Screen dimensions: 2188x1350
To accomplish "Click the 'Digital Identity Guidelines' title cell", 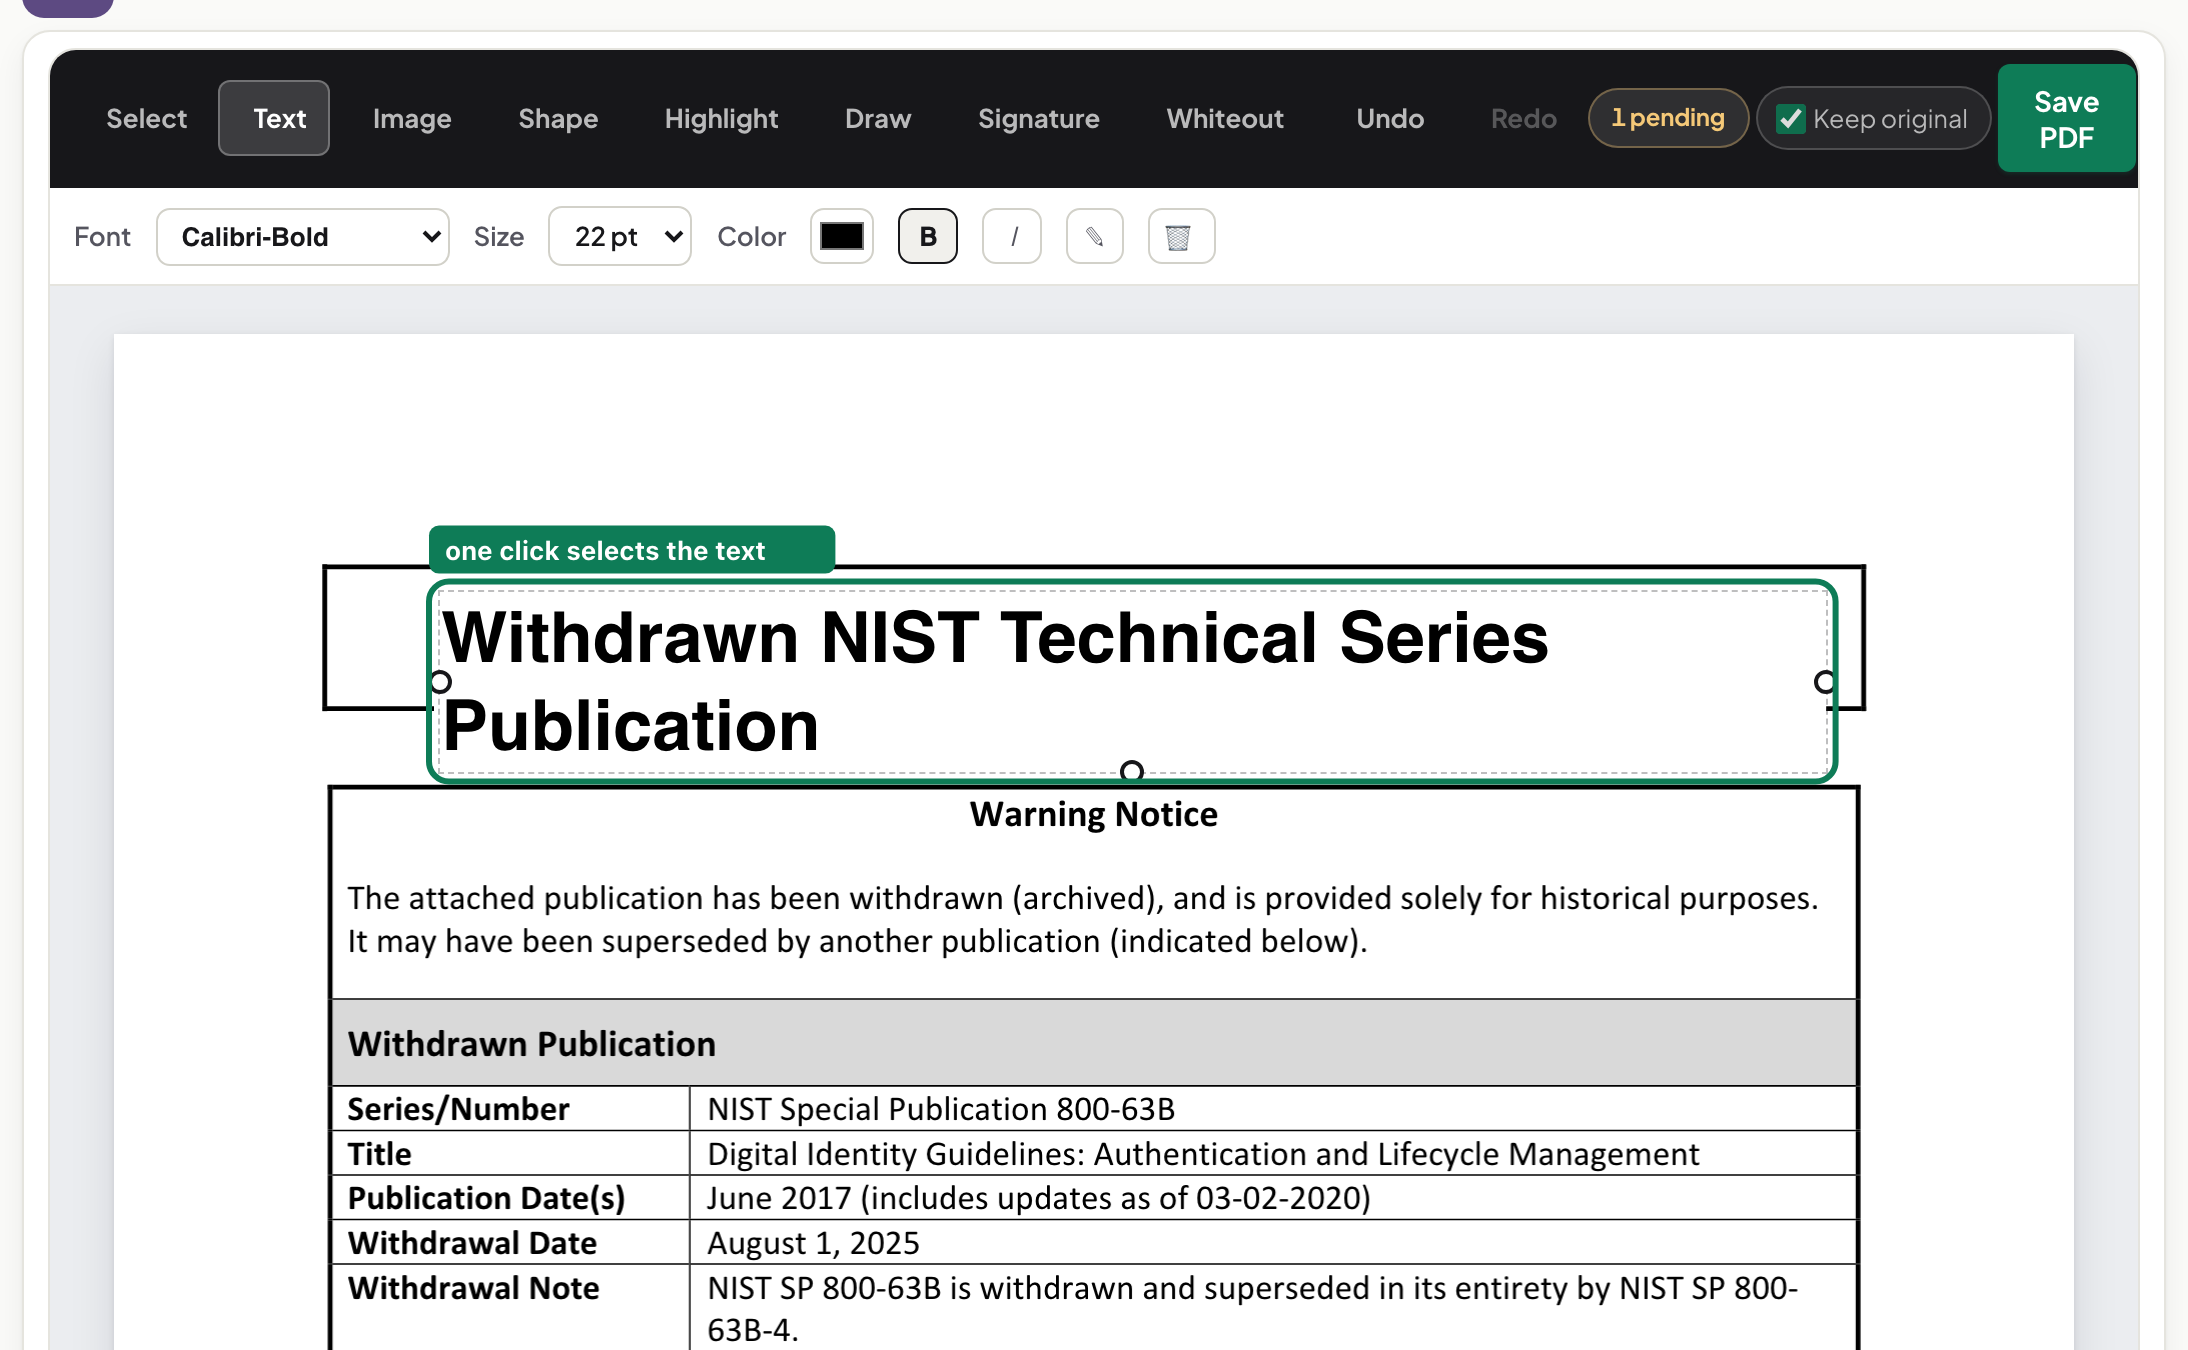I will coord(1203,1154).
